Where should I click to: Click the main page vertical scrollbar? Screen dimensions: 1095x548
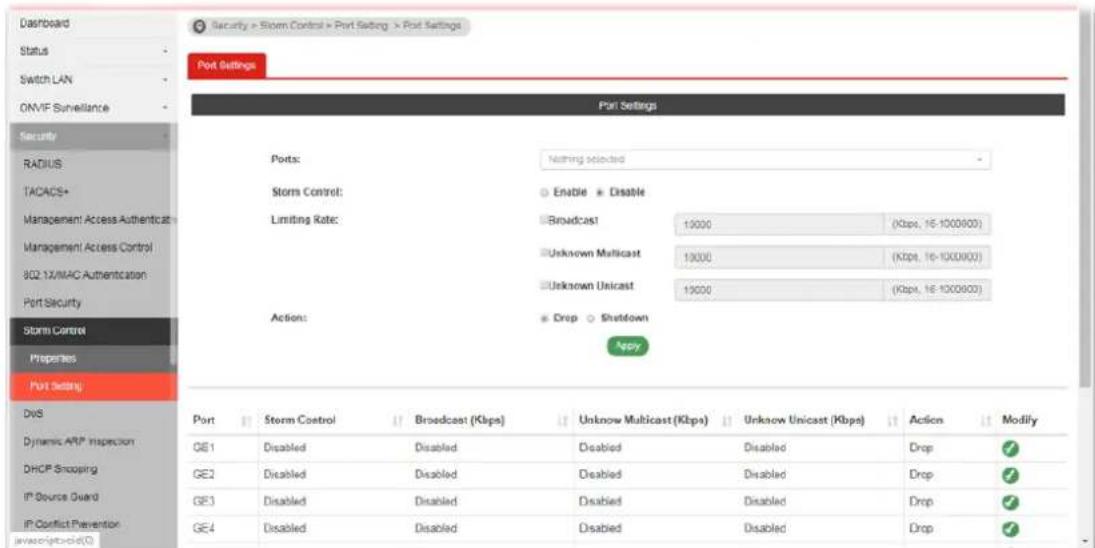(x=1084, y=202)
